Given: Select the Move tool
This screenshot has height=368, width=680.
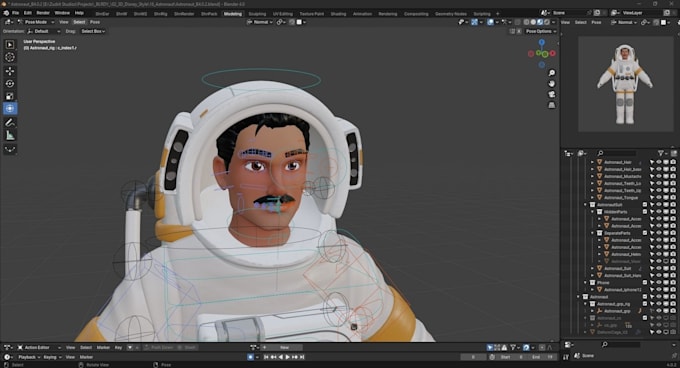Looking at the screenshot, I should 10,71.
